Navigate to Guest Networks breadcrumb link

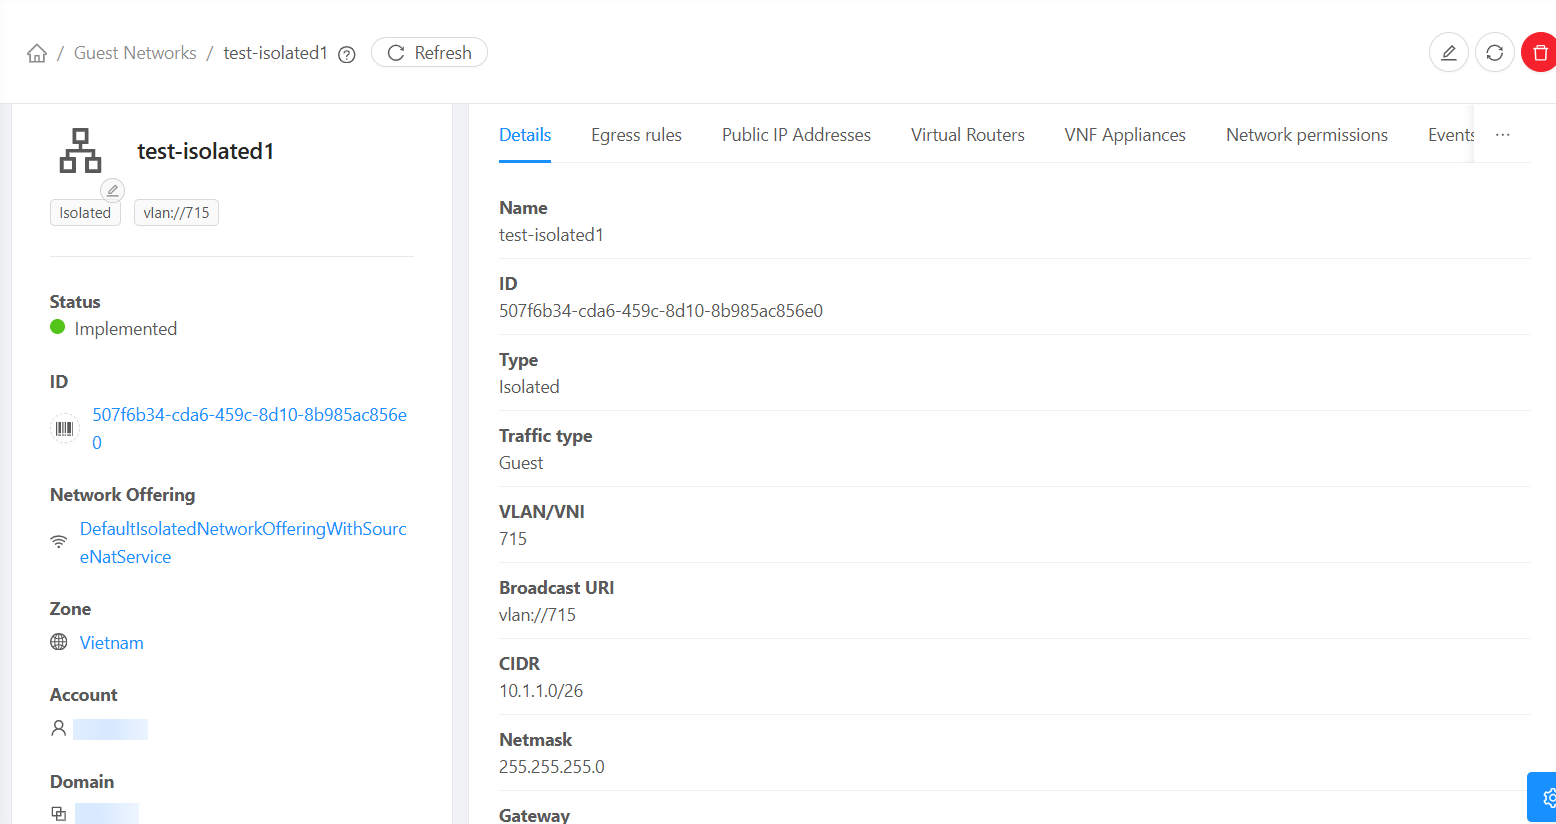(135, 53)
